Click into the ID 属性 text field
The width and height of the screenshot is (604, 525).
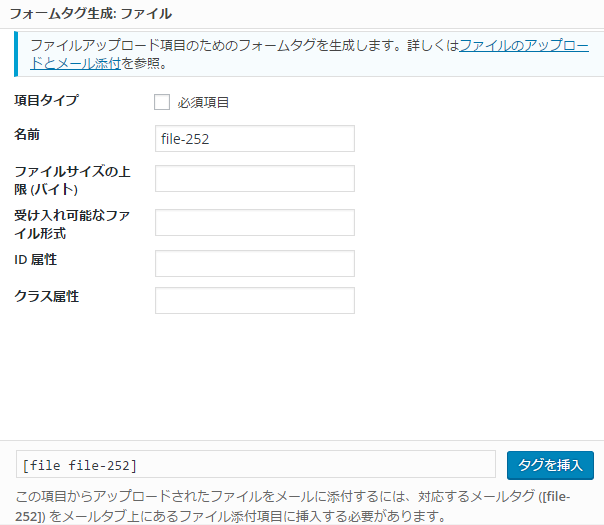tap(255, 263)
